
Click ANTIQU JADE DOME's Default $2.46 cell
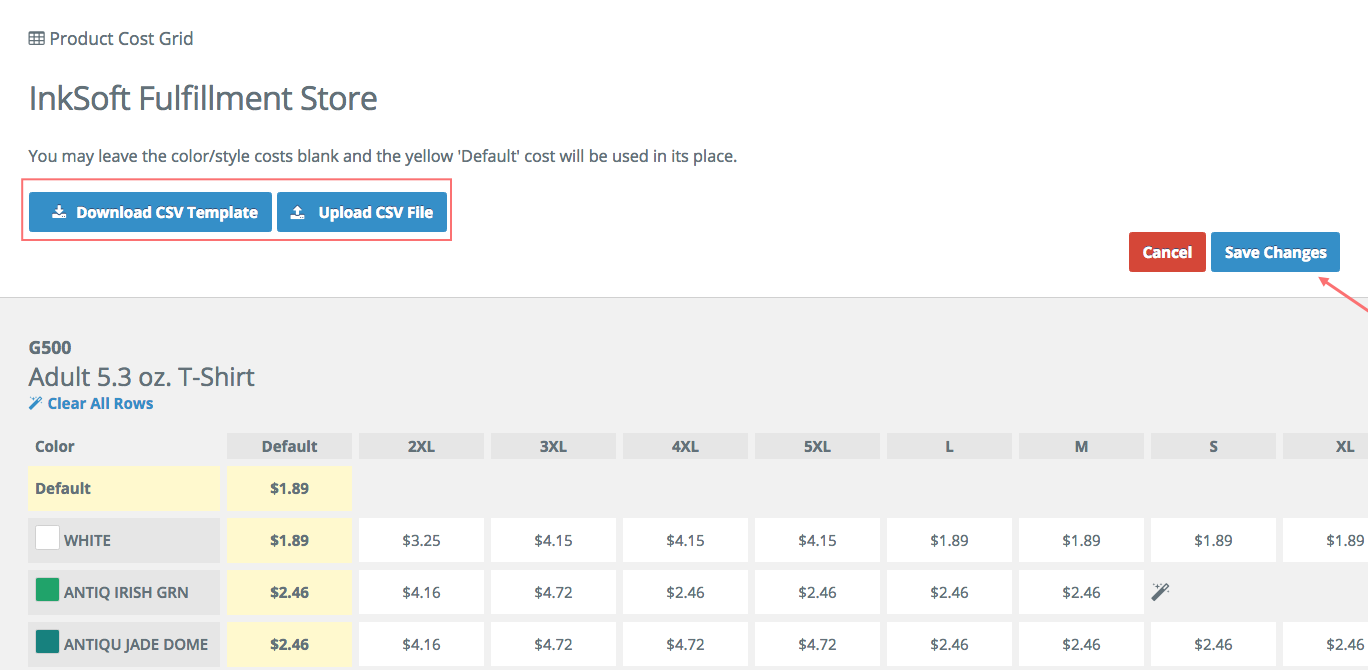(289, 644)
